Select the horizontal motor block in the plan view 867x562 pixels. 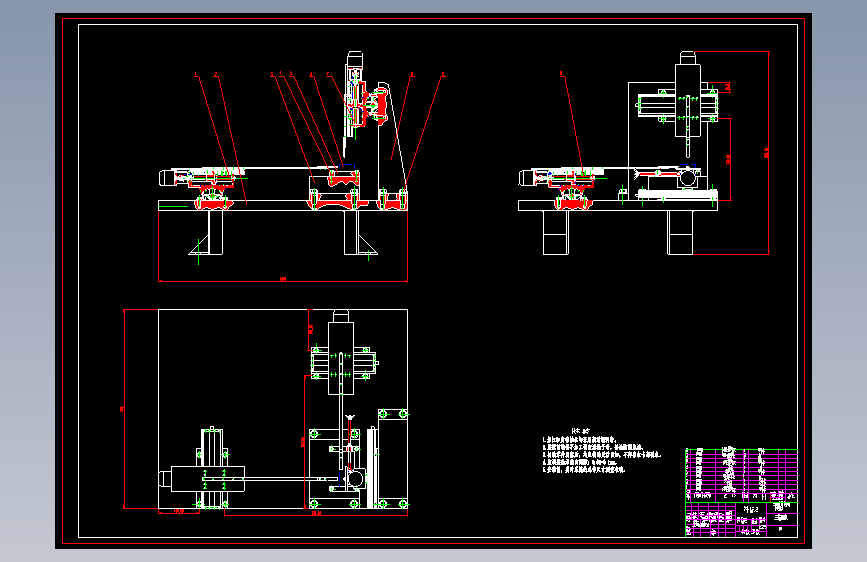(x=207, y=479)
